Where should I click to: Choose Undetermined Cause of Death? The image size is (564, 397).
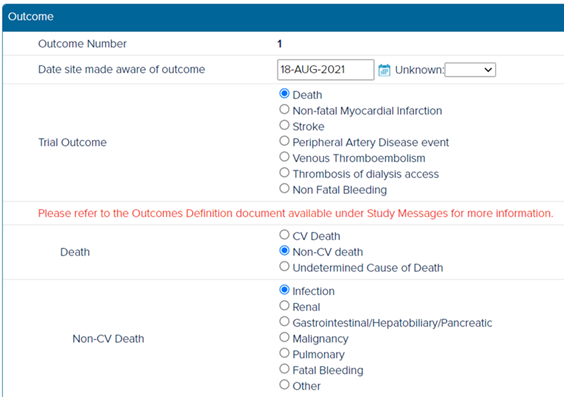tap(284, 266)
